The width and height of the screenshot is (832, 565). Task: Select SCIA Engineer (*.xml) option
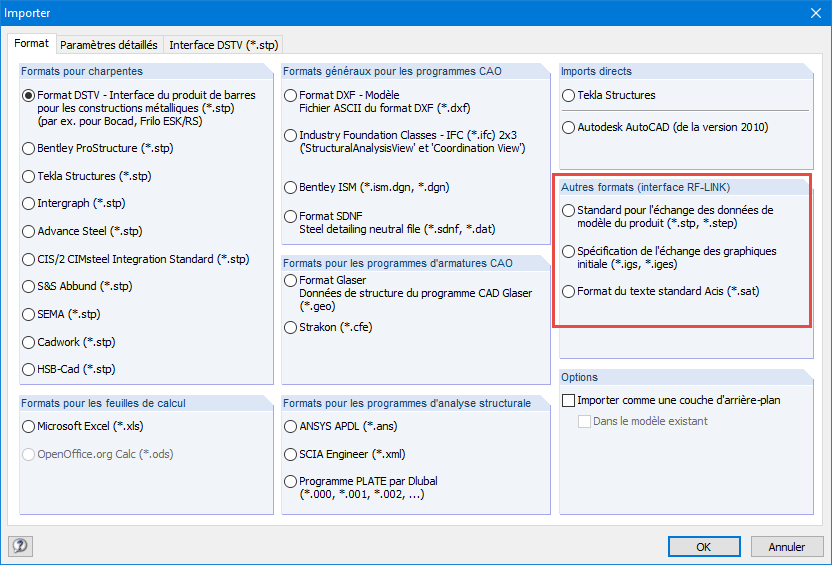[x=291, y=454]
